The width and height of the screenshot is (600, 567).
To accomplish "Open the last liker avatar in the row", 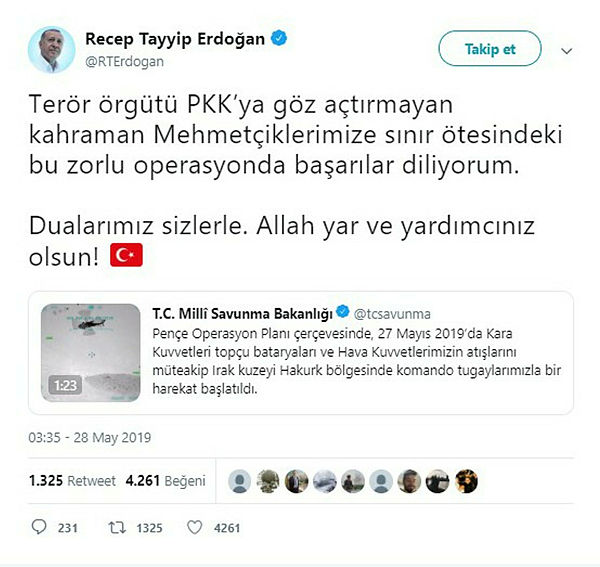I will 466,481.
